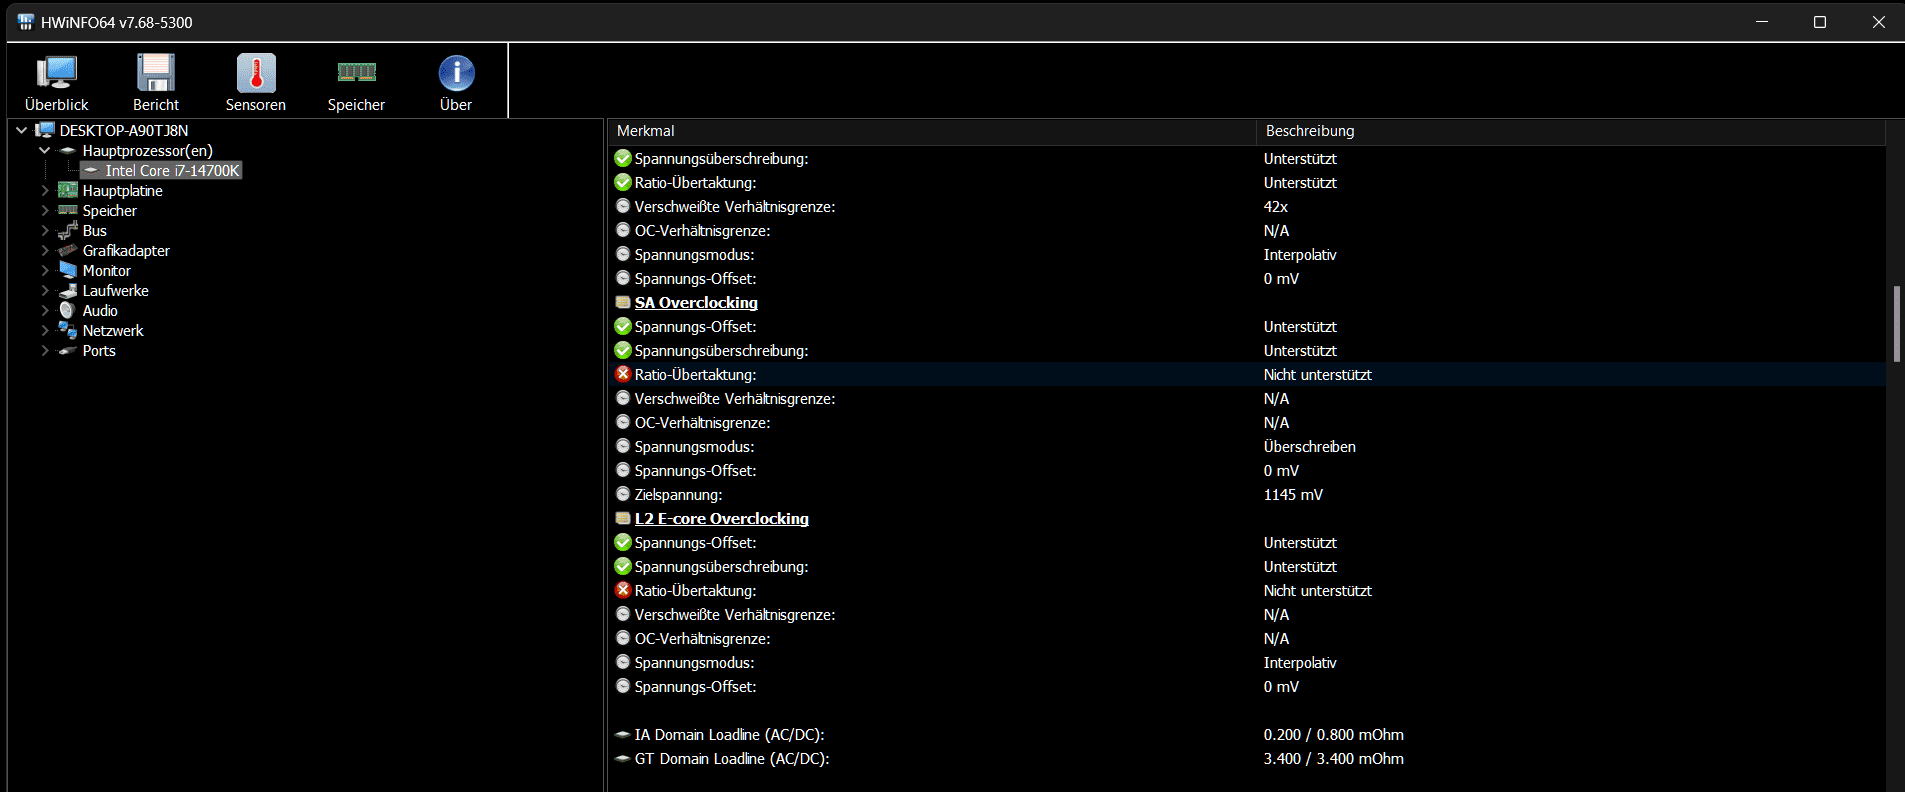Expand the Speicher tree branch
The width and height of the screenshot is (1905, 792).
pyautogui.click(x=44, y=210)
